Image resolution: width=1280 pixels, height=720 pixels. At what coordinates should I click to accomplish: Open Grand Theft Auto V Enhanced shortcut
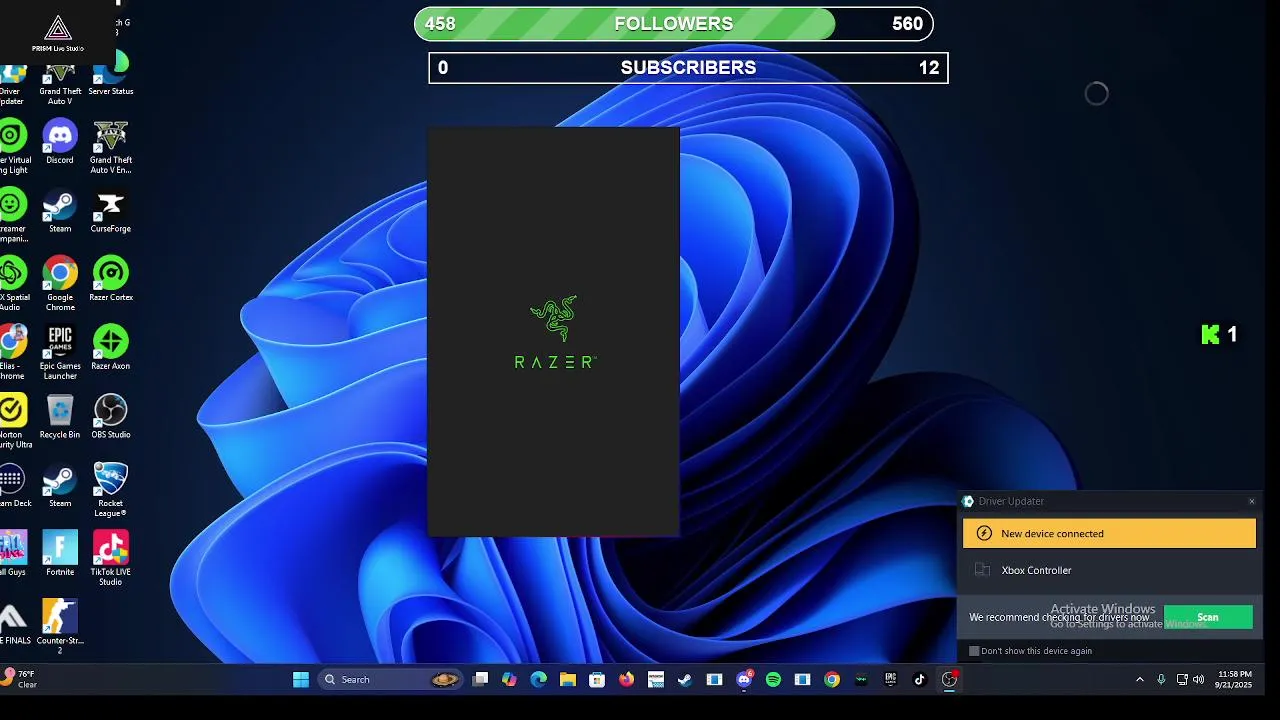click(x=111, y=148)
